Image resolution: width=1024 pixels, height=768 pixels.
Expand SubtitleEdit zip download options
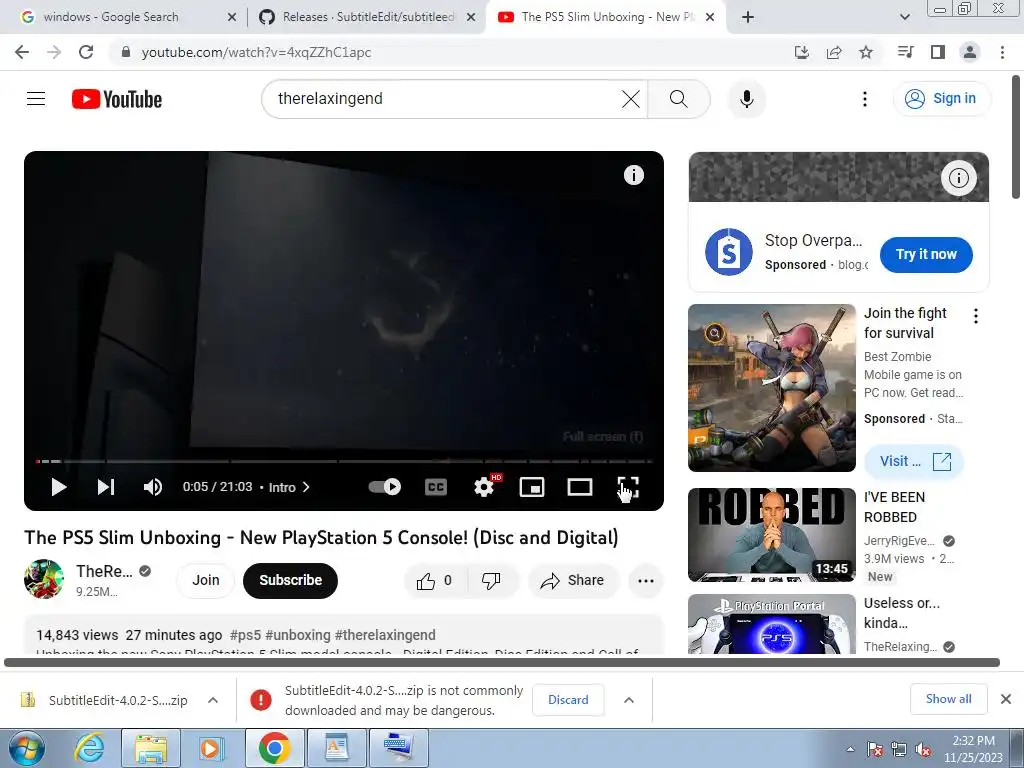[x=213, y=700]
